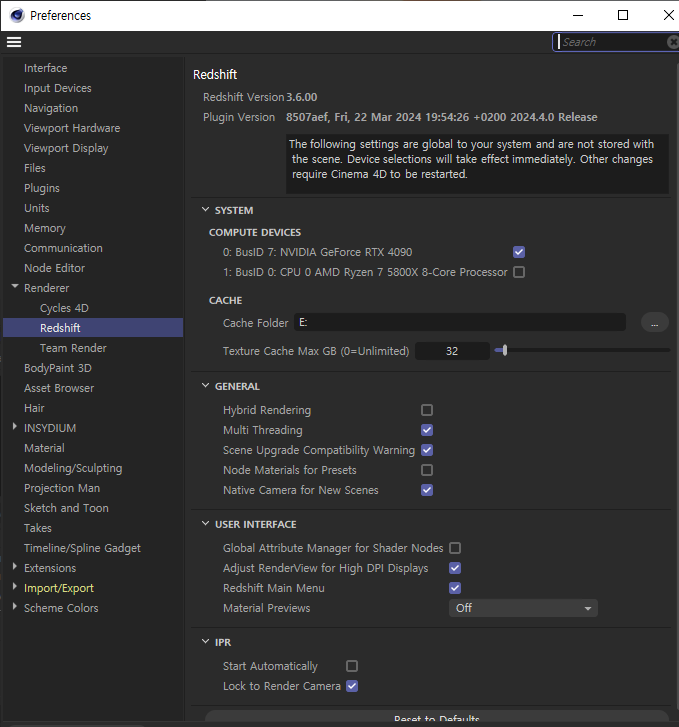Click the Cinema 4D logo in the title bar
The image size is (679, 727).
click(x=17, y=15)
